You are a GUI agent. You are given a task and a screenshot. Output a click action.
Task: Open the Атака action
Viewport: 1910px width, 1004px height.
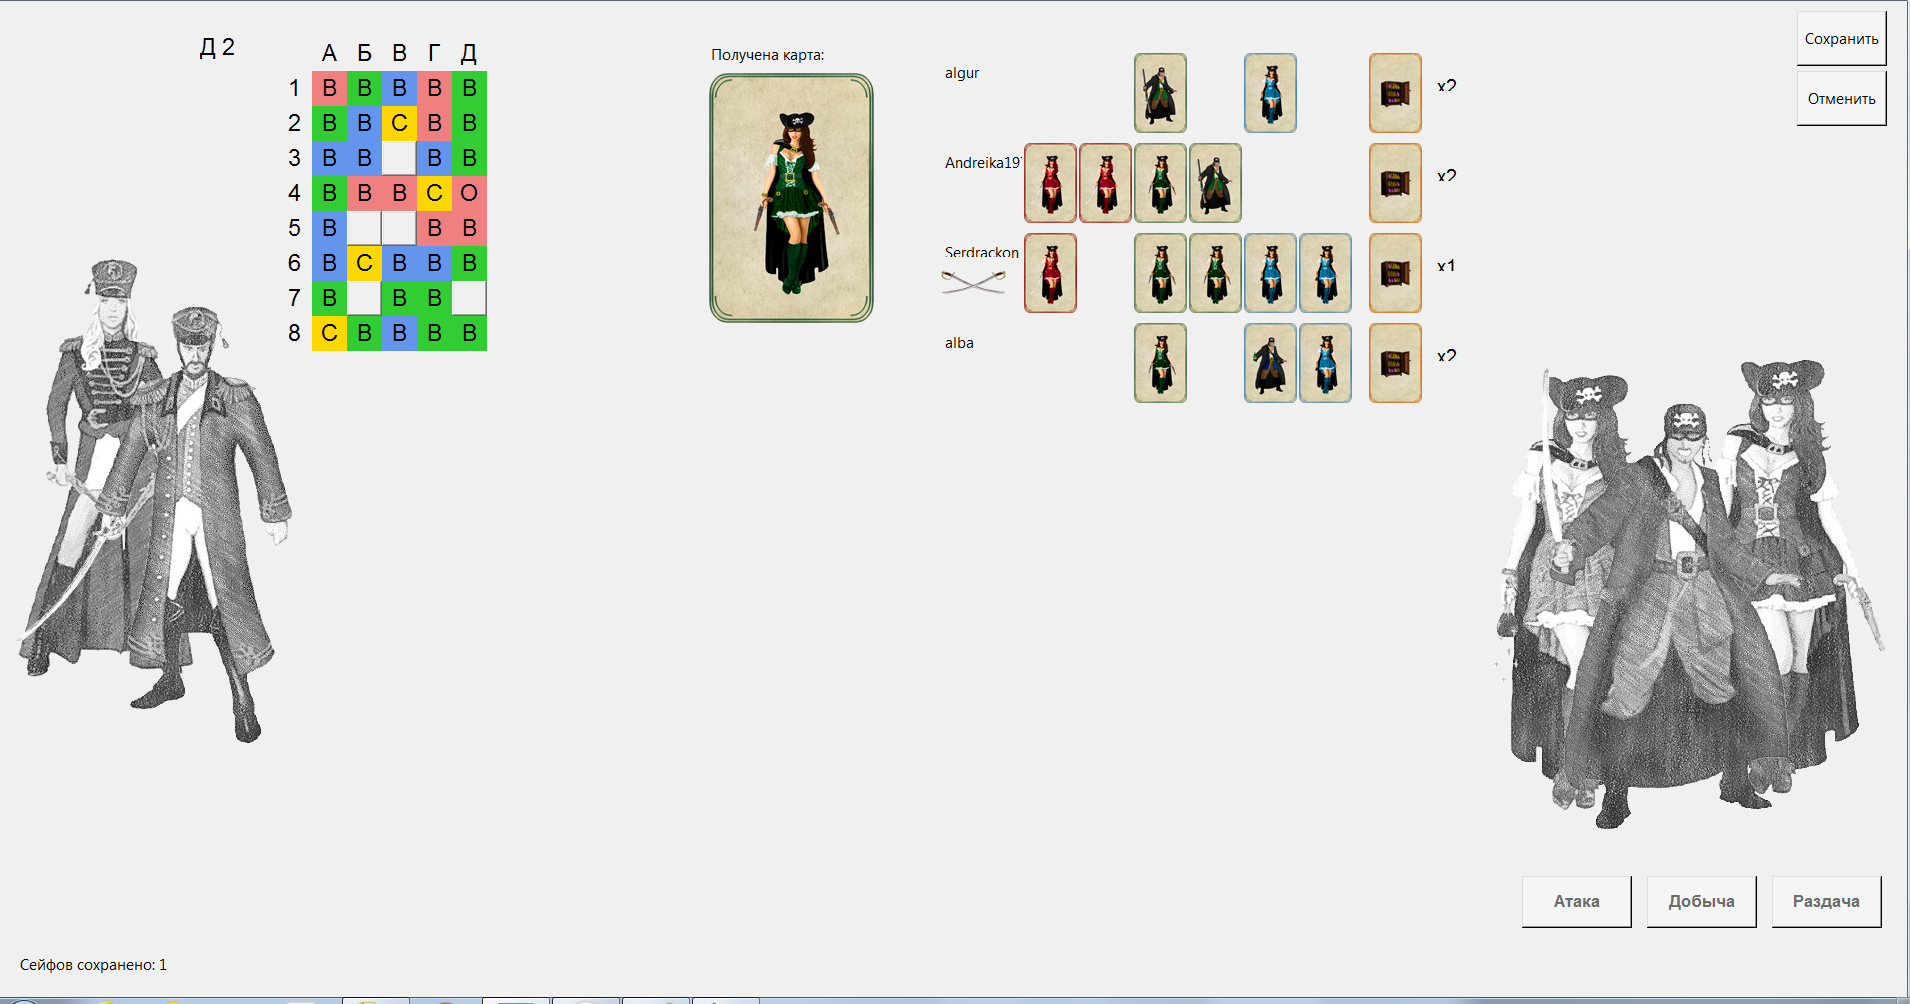pos(1576,901)
